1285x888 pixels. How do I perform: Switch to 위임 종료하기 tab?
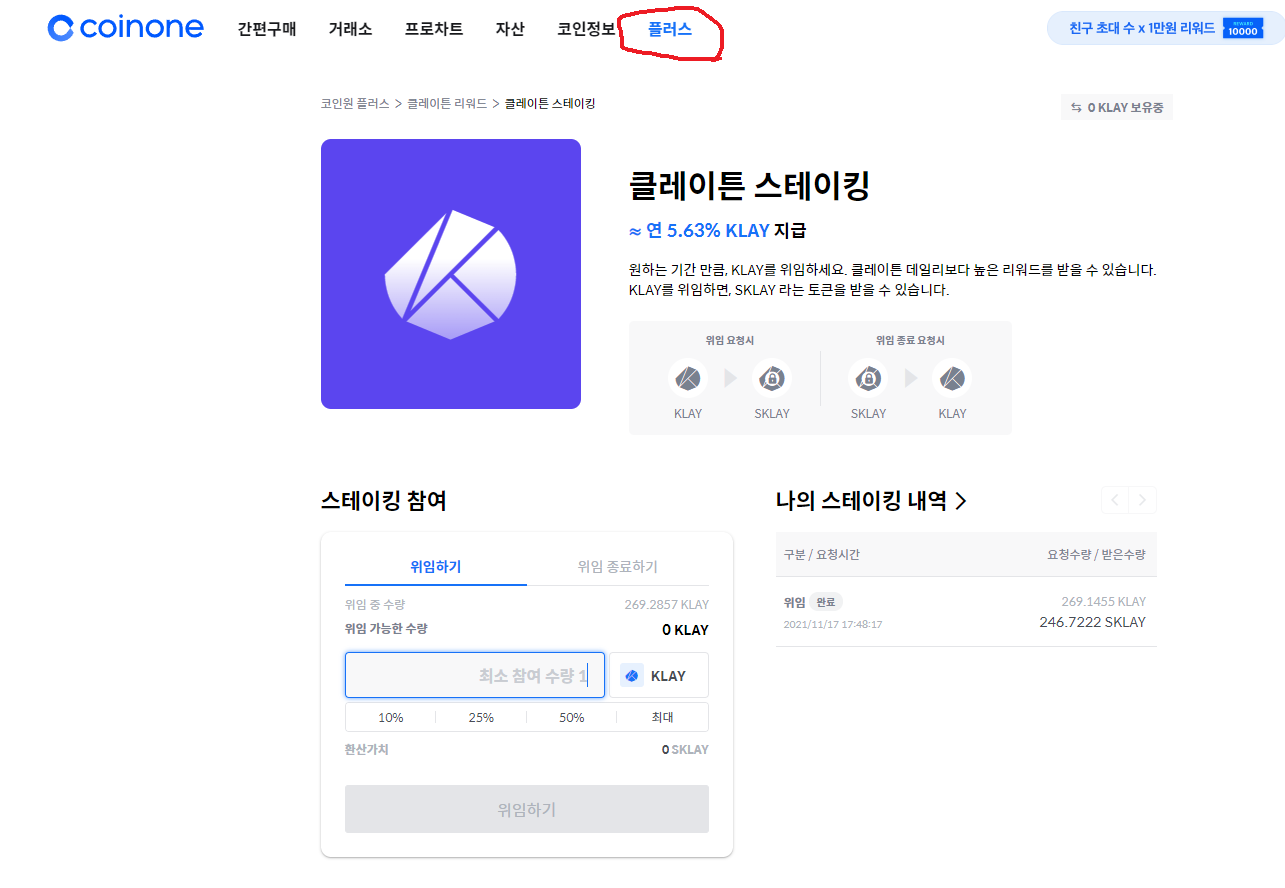click(618, 566)
